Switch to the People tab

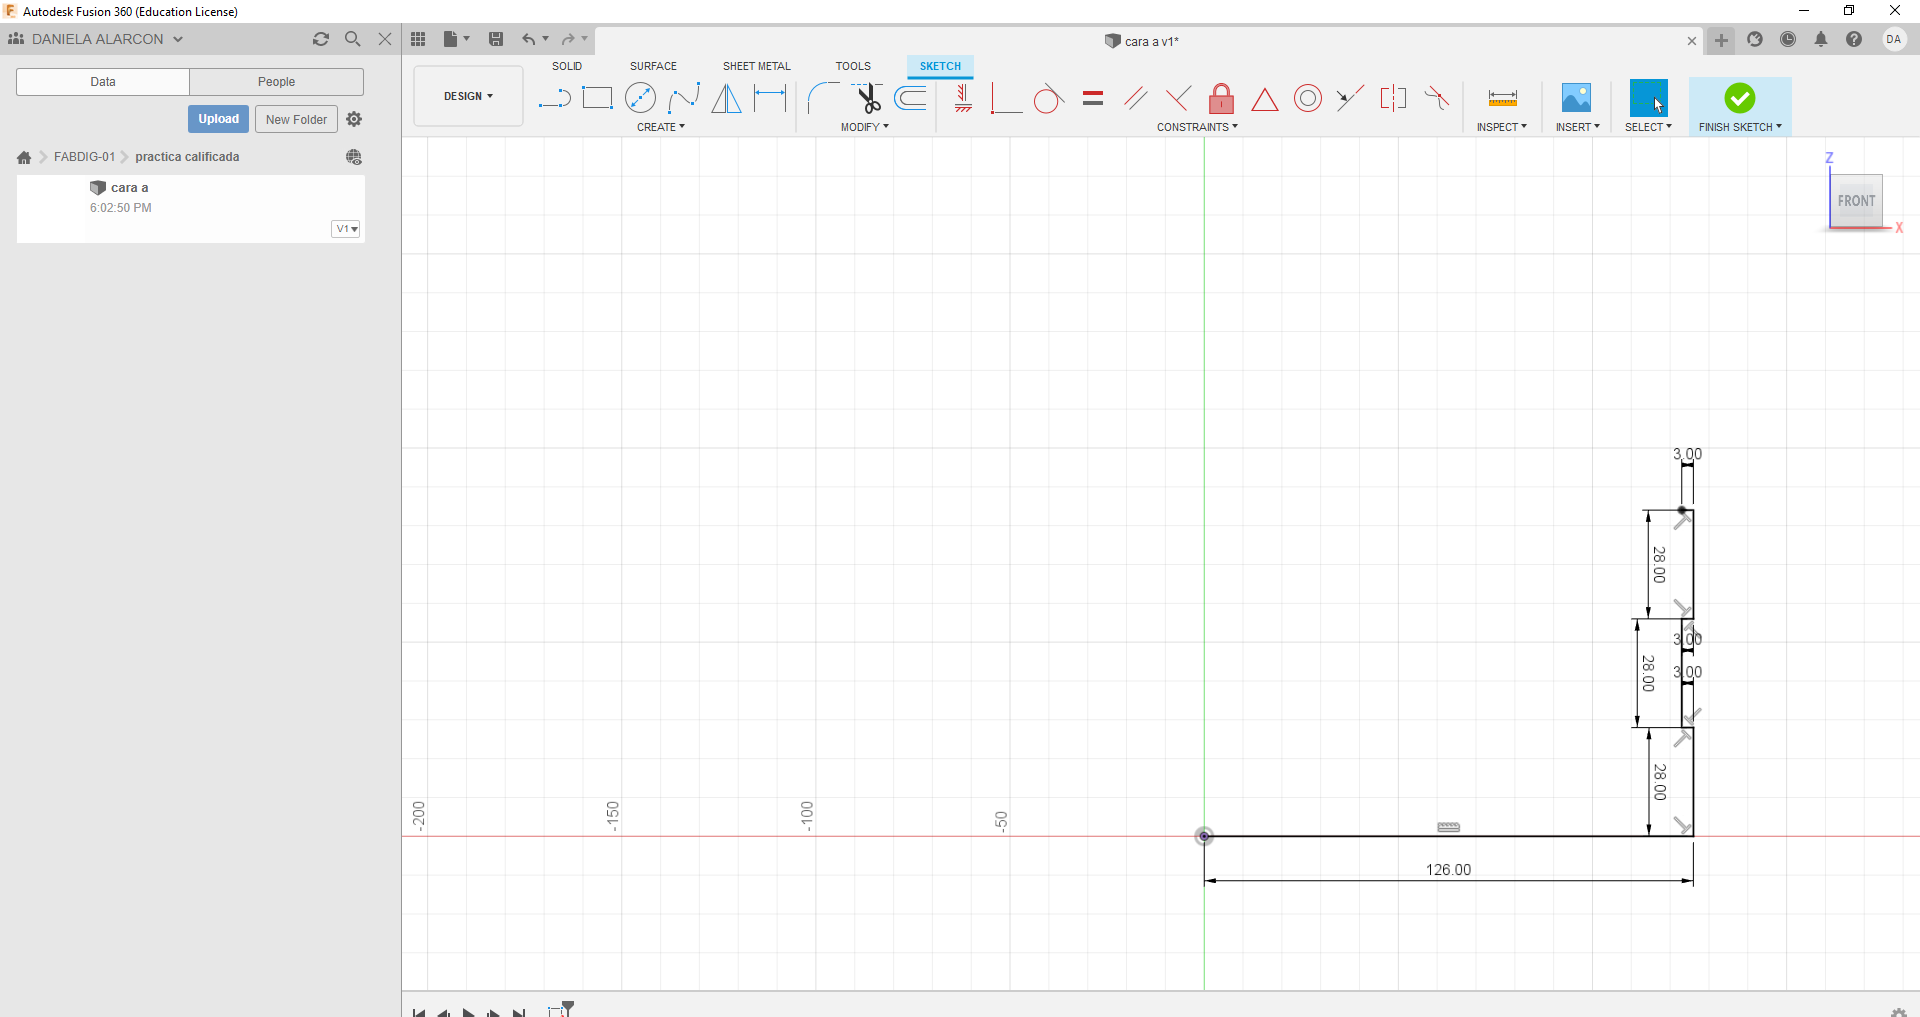pyautogui.click(x=276, y=82)
